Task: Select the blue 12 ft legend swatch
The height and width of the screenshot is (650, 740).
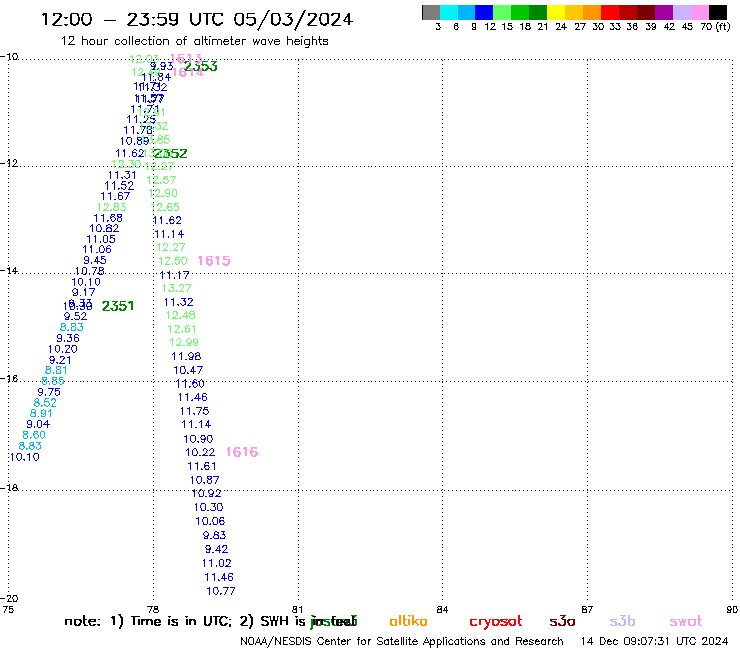Action: point(484,12)
